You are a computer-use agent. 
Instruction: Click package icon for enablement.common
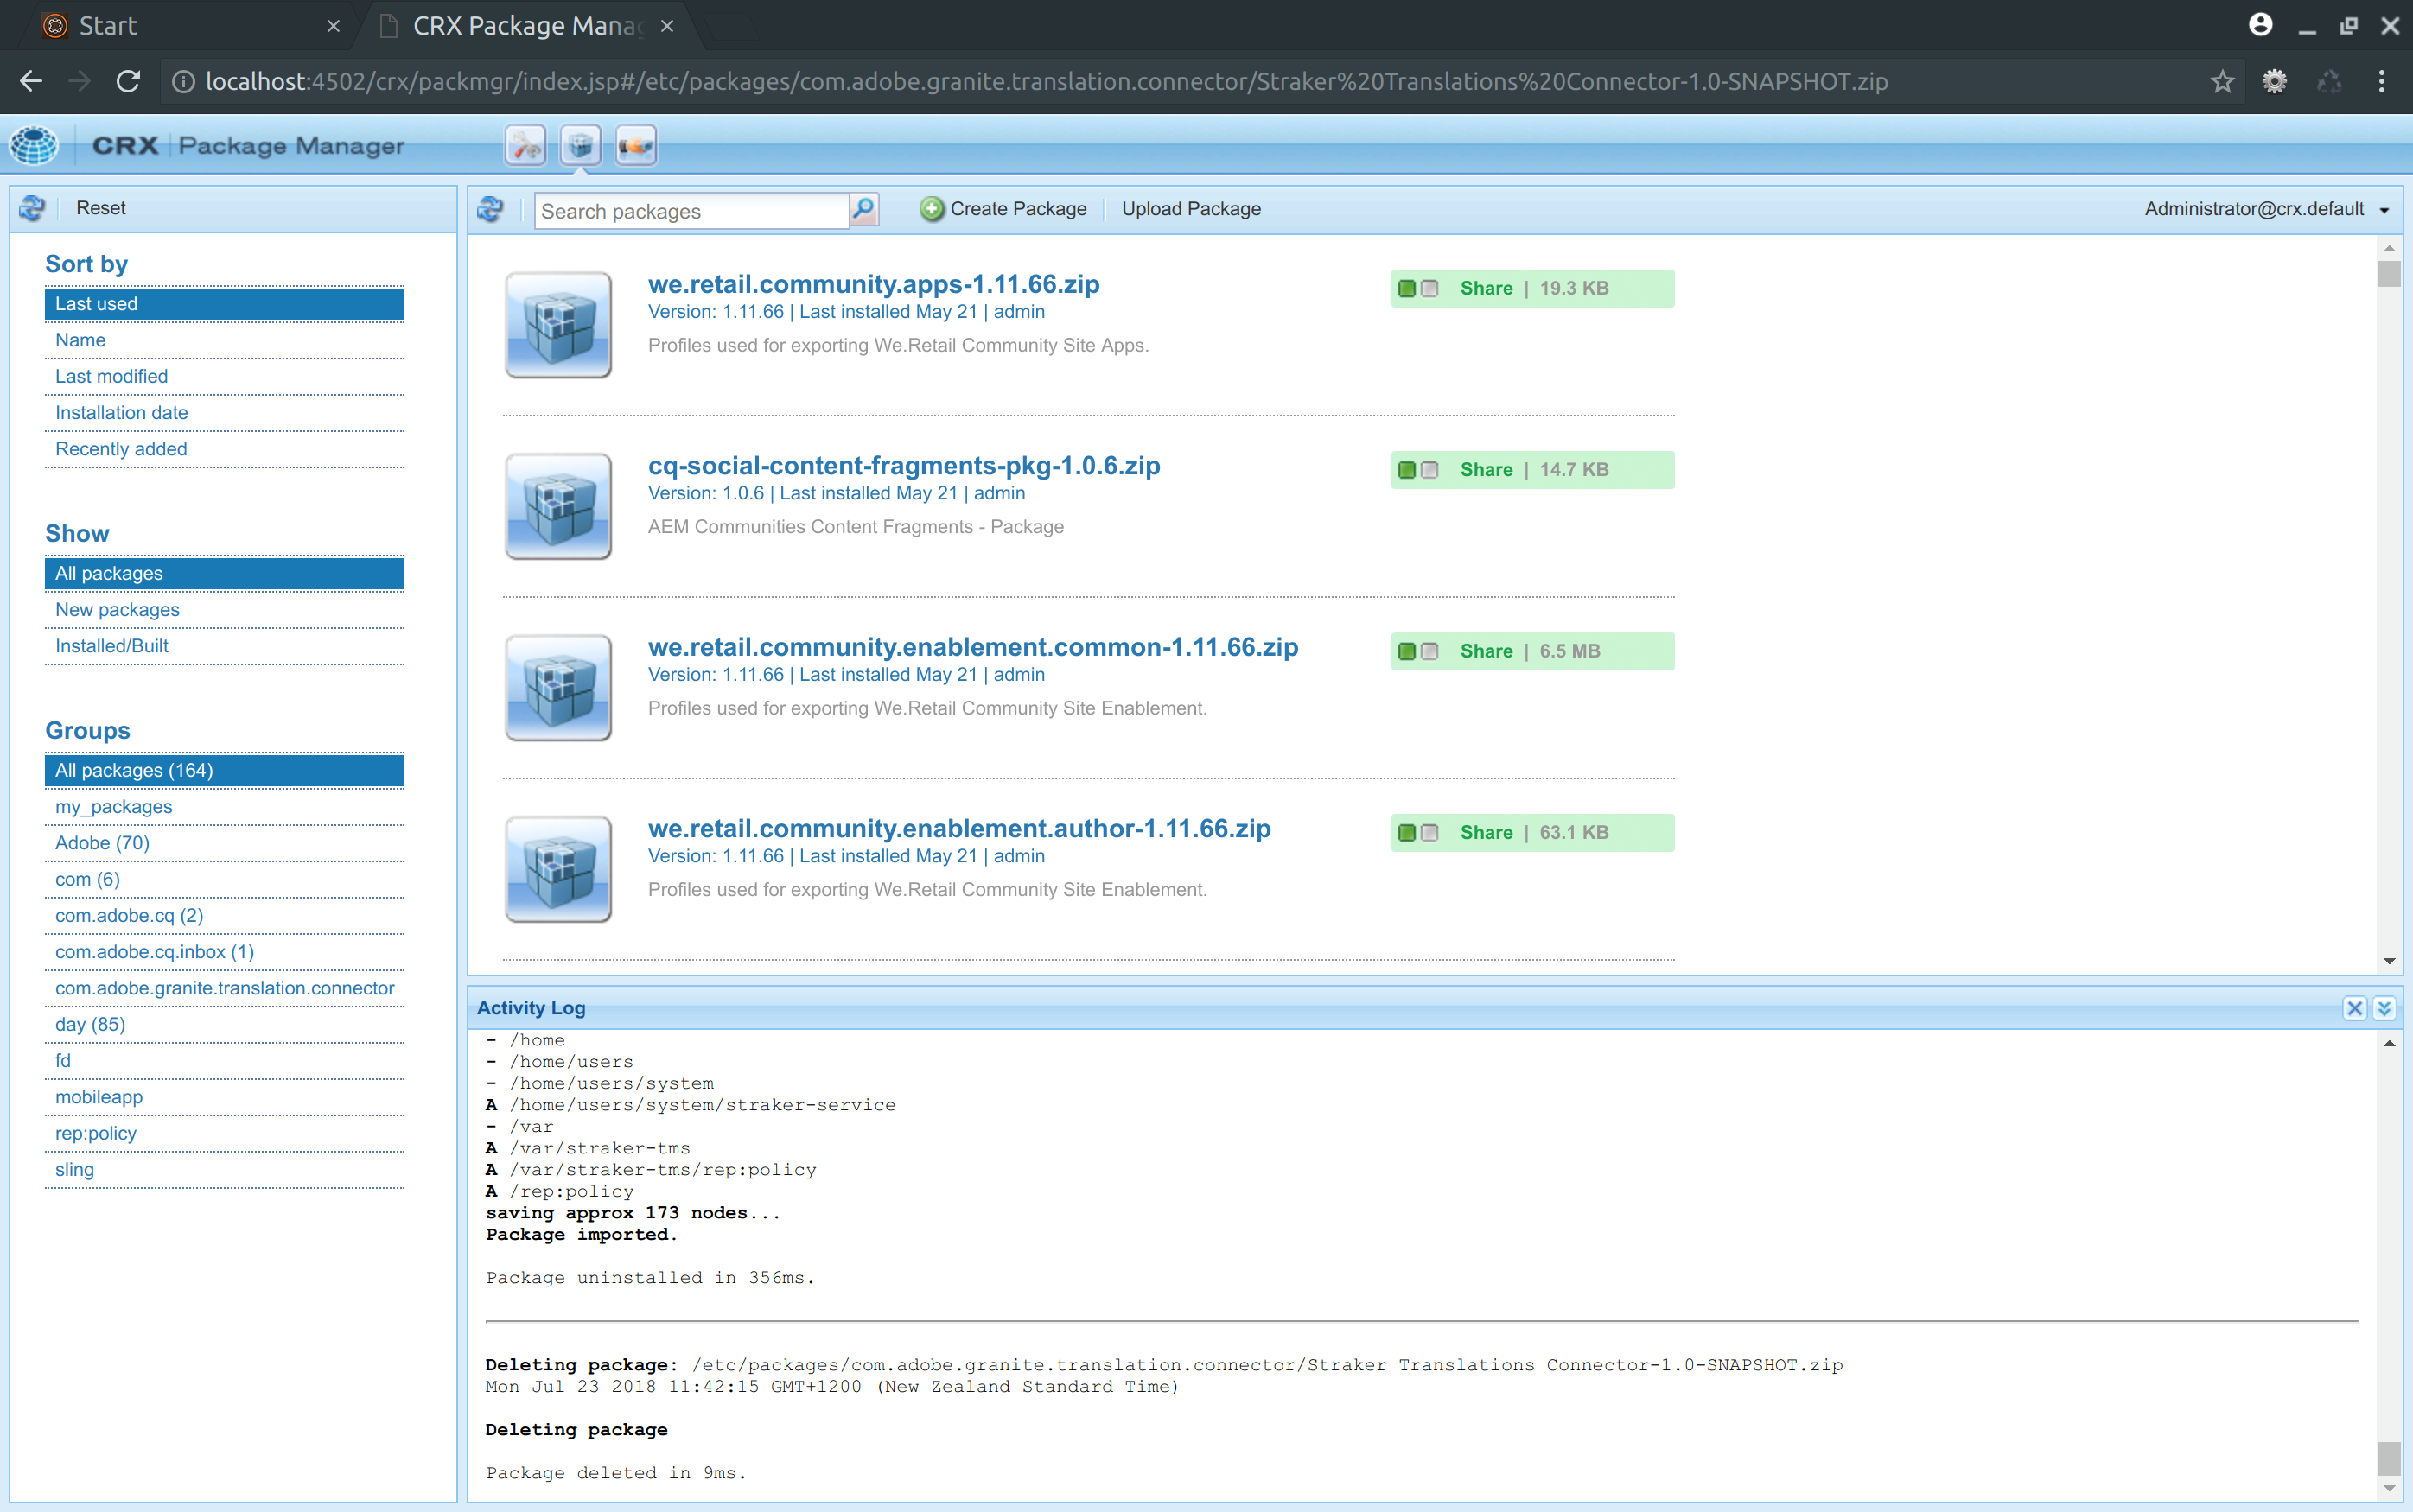[x=558, y=687]
